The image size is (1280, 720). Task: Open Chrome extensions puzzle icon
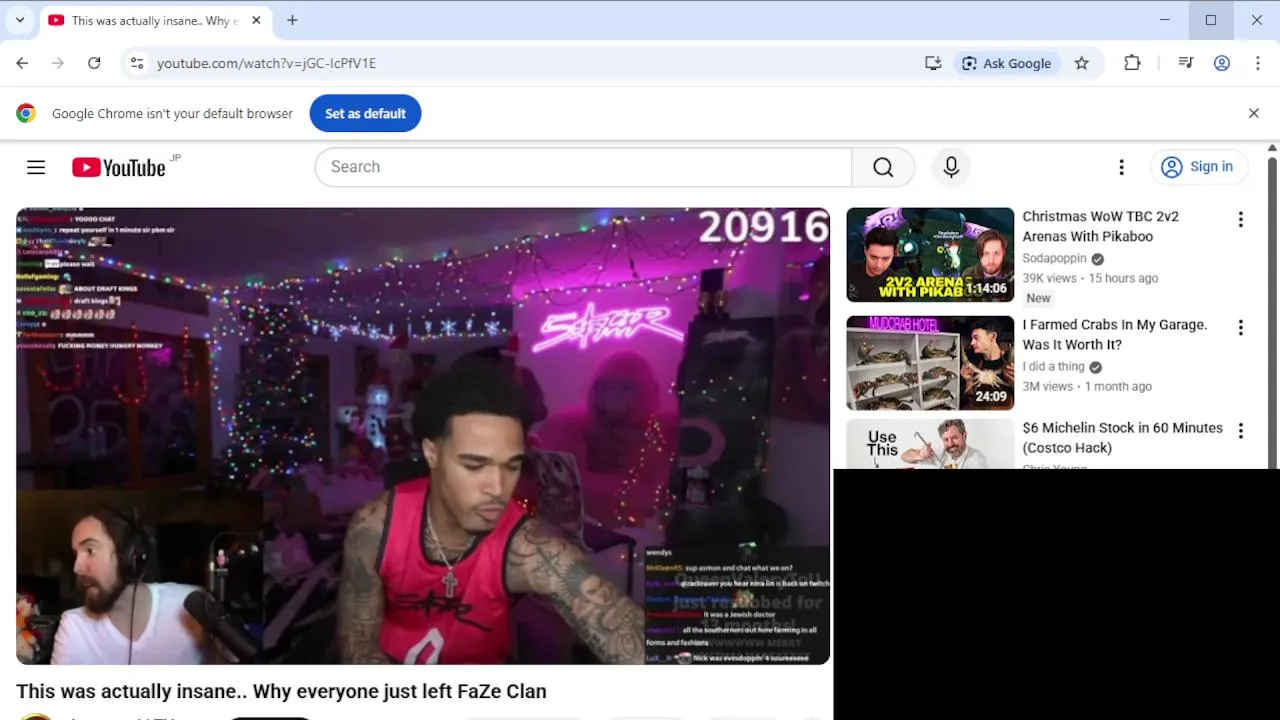pyautogui.click(x=1132, y=63)
